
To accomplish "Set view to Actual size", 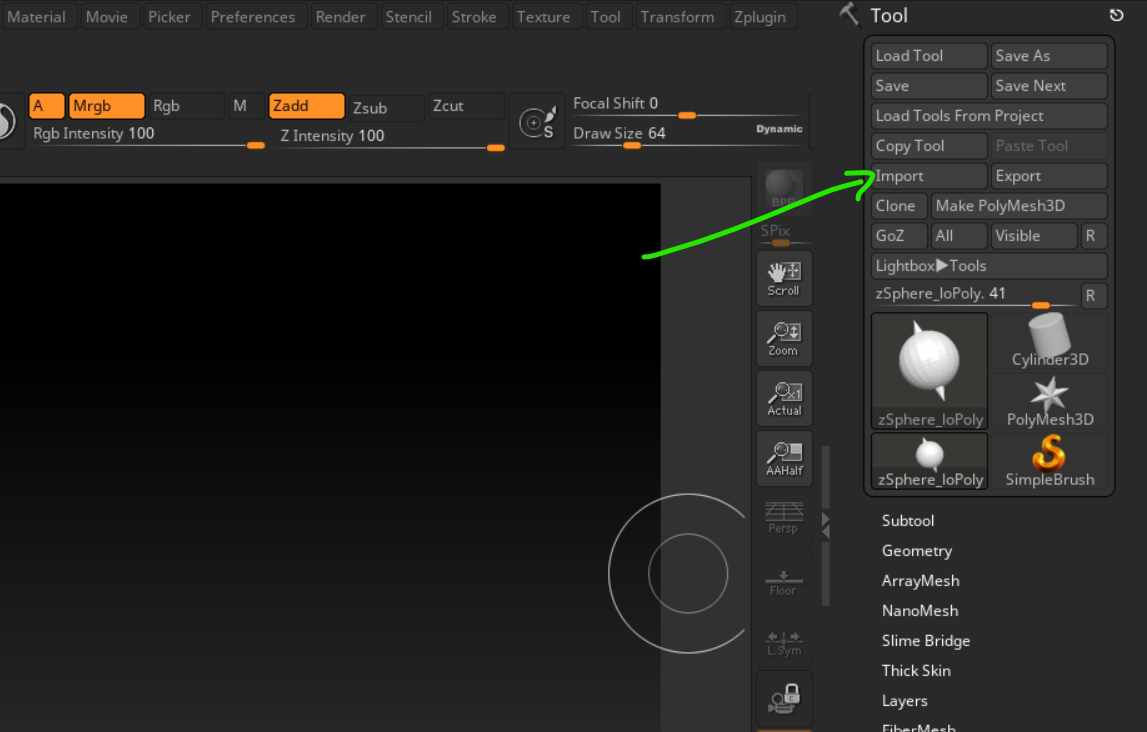I will pos(783,399).
